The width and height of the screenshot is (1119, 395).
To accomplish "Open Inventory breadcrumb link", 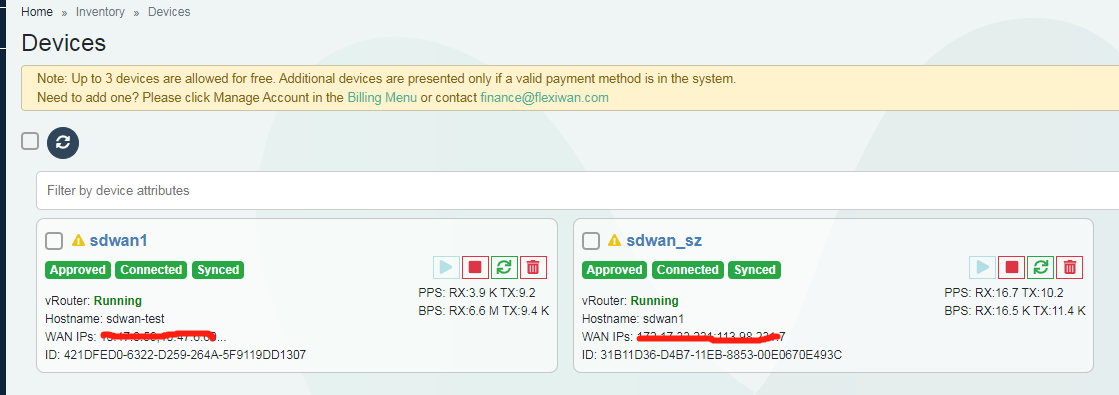I will 101,11.
